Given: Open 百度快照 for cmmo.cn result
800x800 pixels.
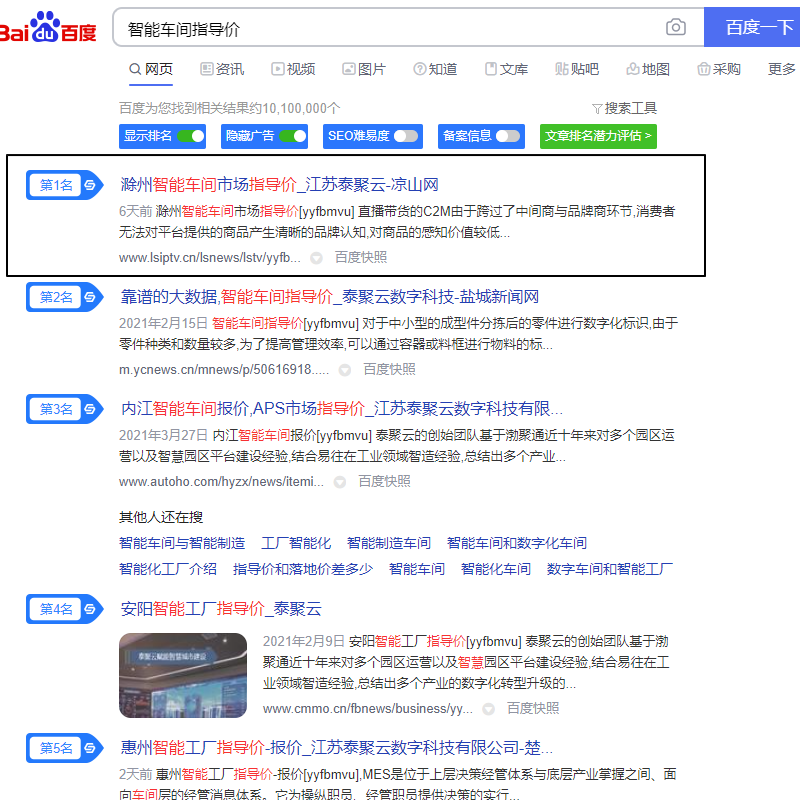Looking at the screenshot, I should click(533, 709).
